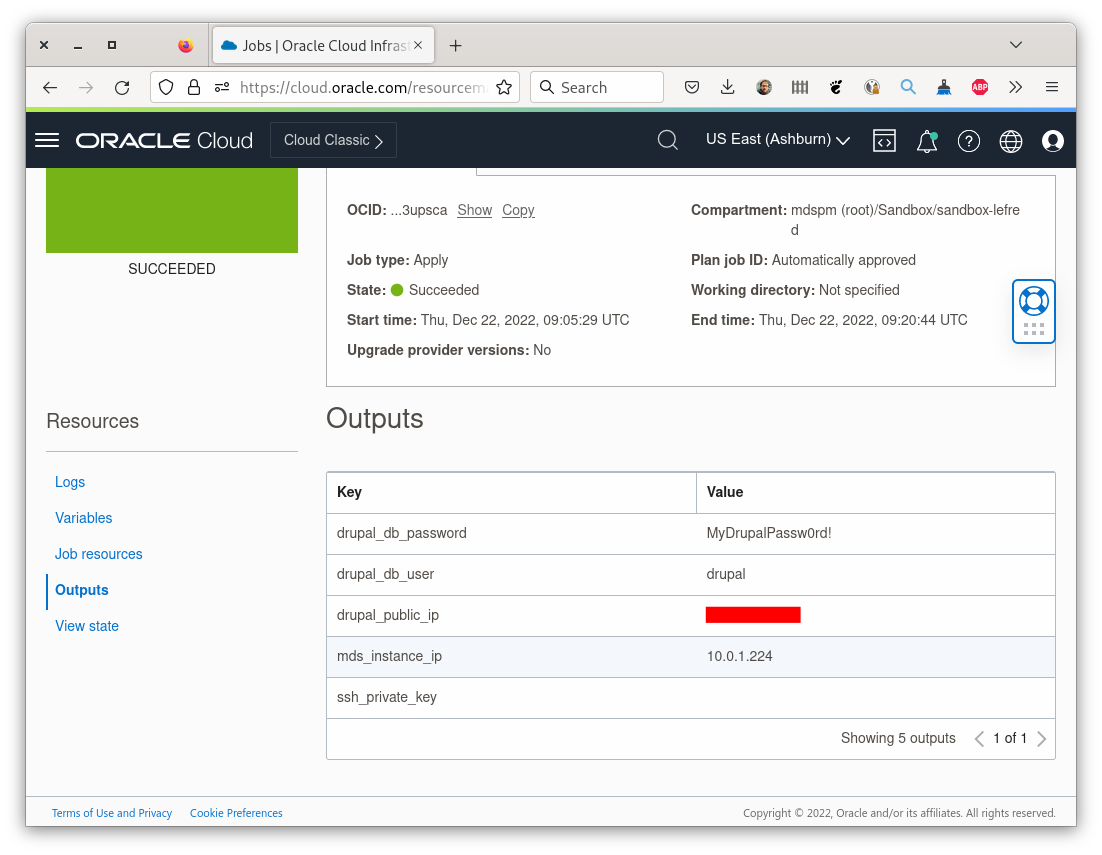Bookmark the page with the star icon

pos(504,87)
